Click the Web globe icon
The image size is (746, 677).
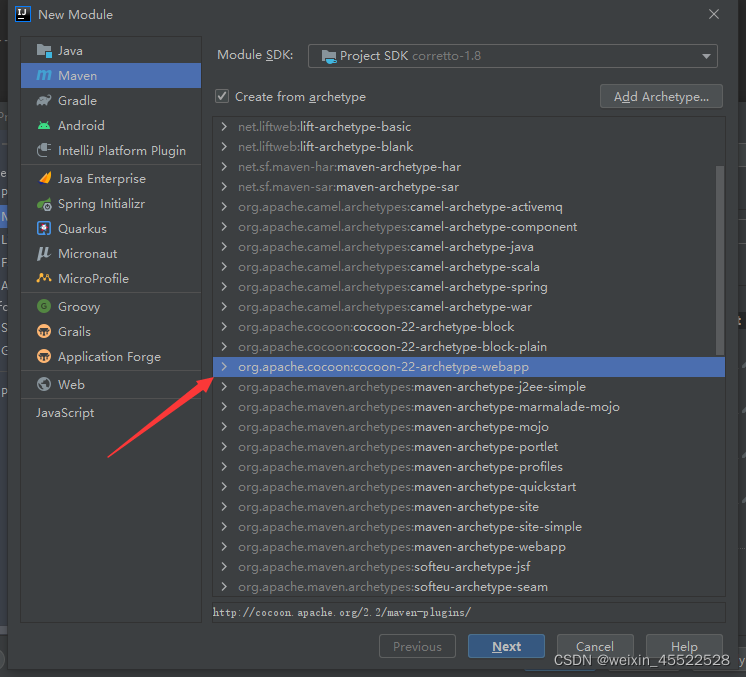click(x=44, y=384)
